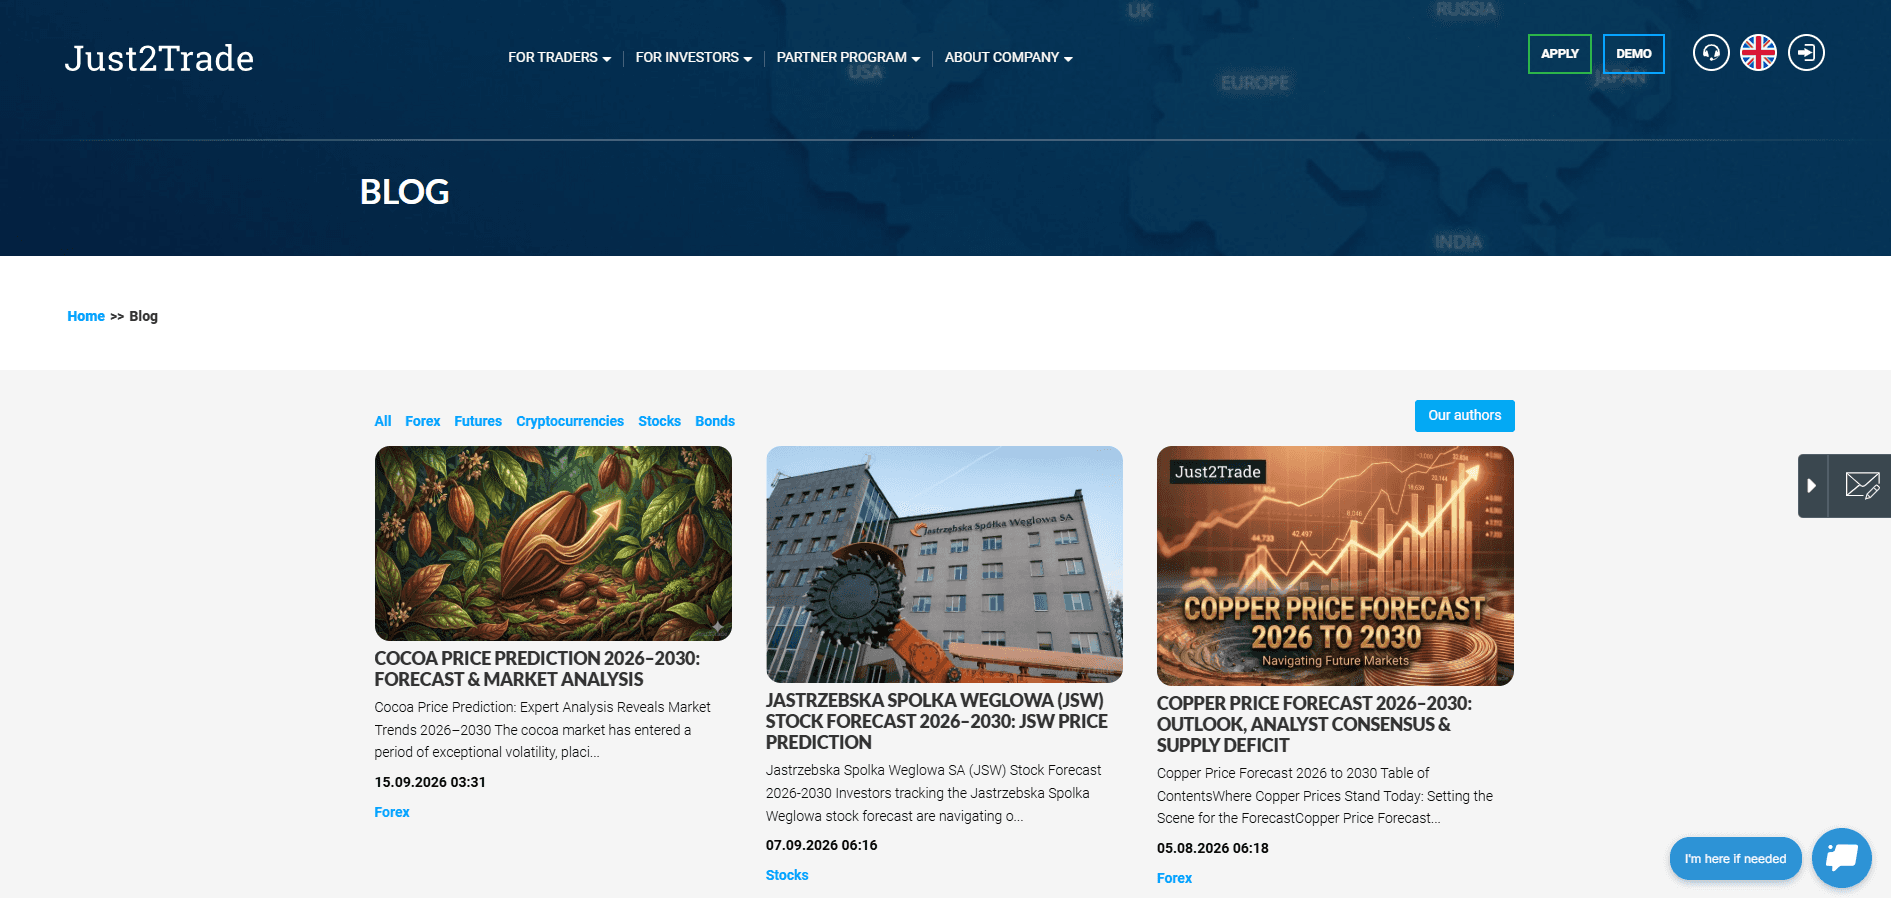Open the Jastrzebska Spolka Weglowa article title
This screenshot has width=1891, height=898.
tap(937, 721)
